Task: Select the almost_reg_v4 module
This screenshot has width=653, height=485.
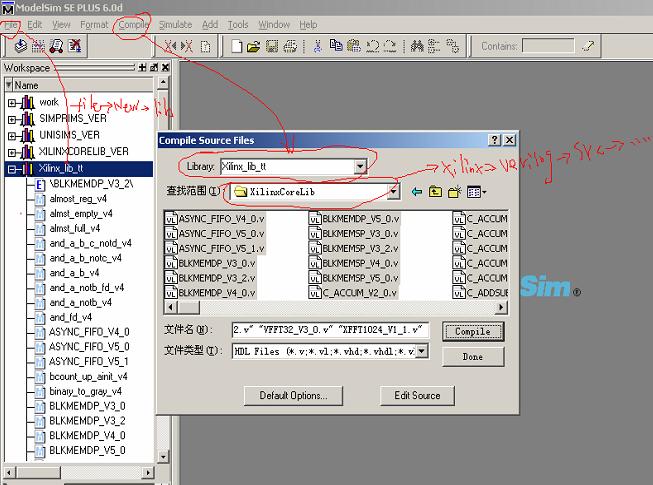Action: coord(78,199)
